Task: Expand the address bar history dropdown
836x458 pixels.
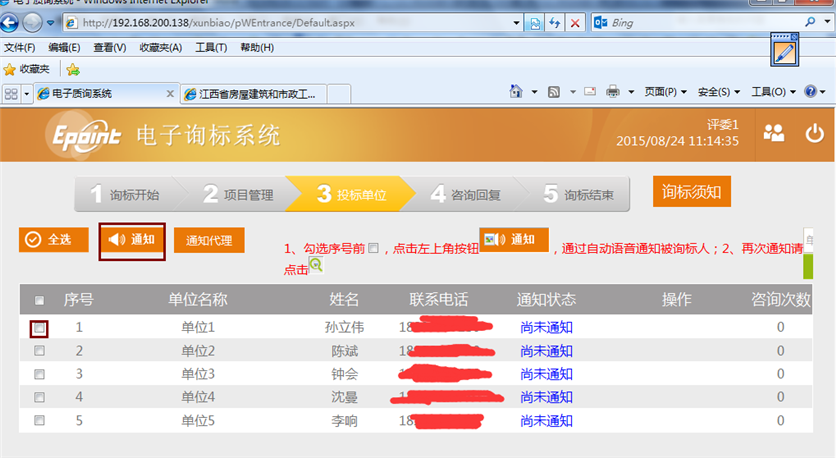Action: pyautogui.click(x=516, y=23)
